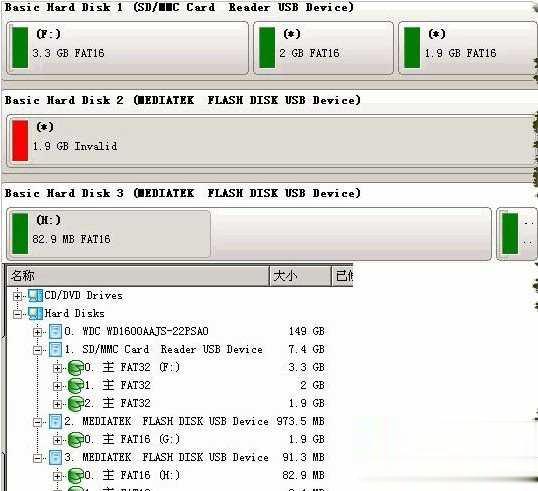Click the Hard Disks computer icon

click(x=35, y=313)
